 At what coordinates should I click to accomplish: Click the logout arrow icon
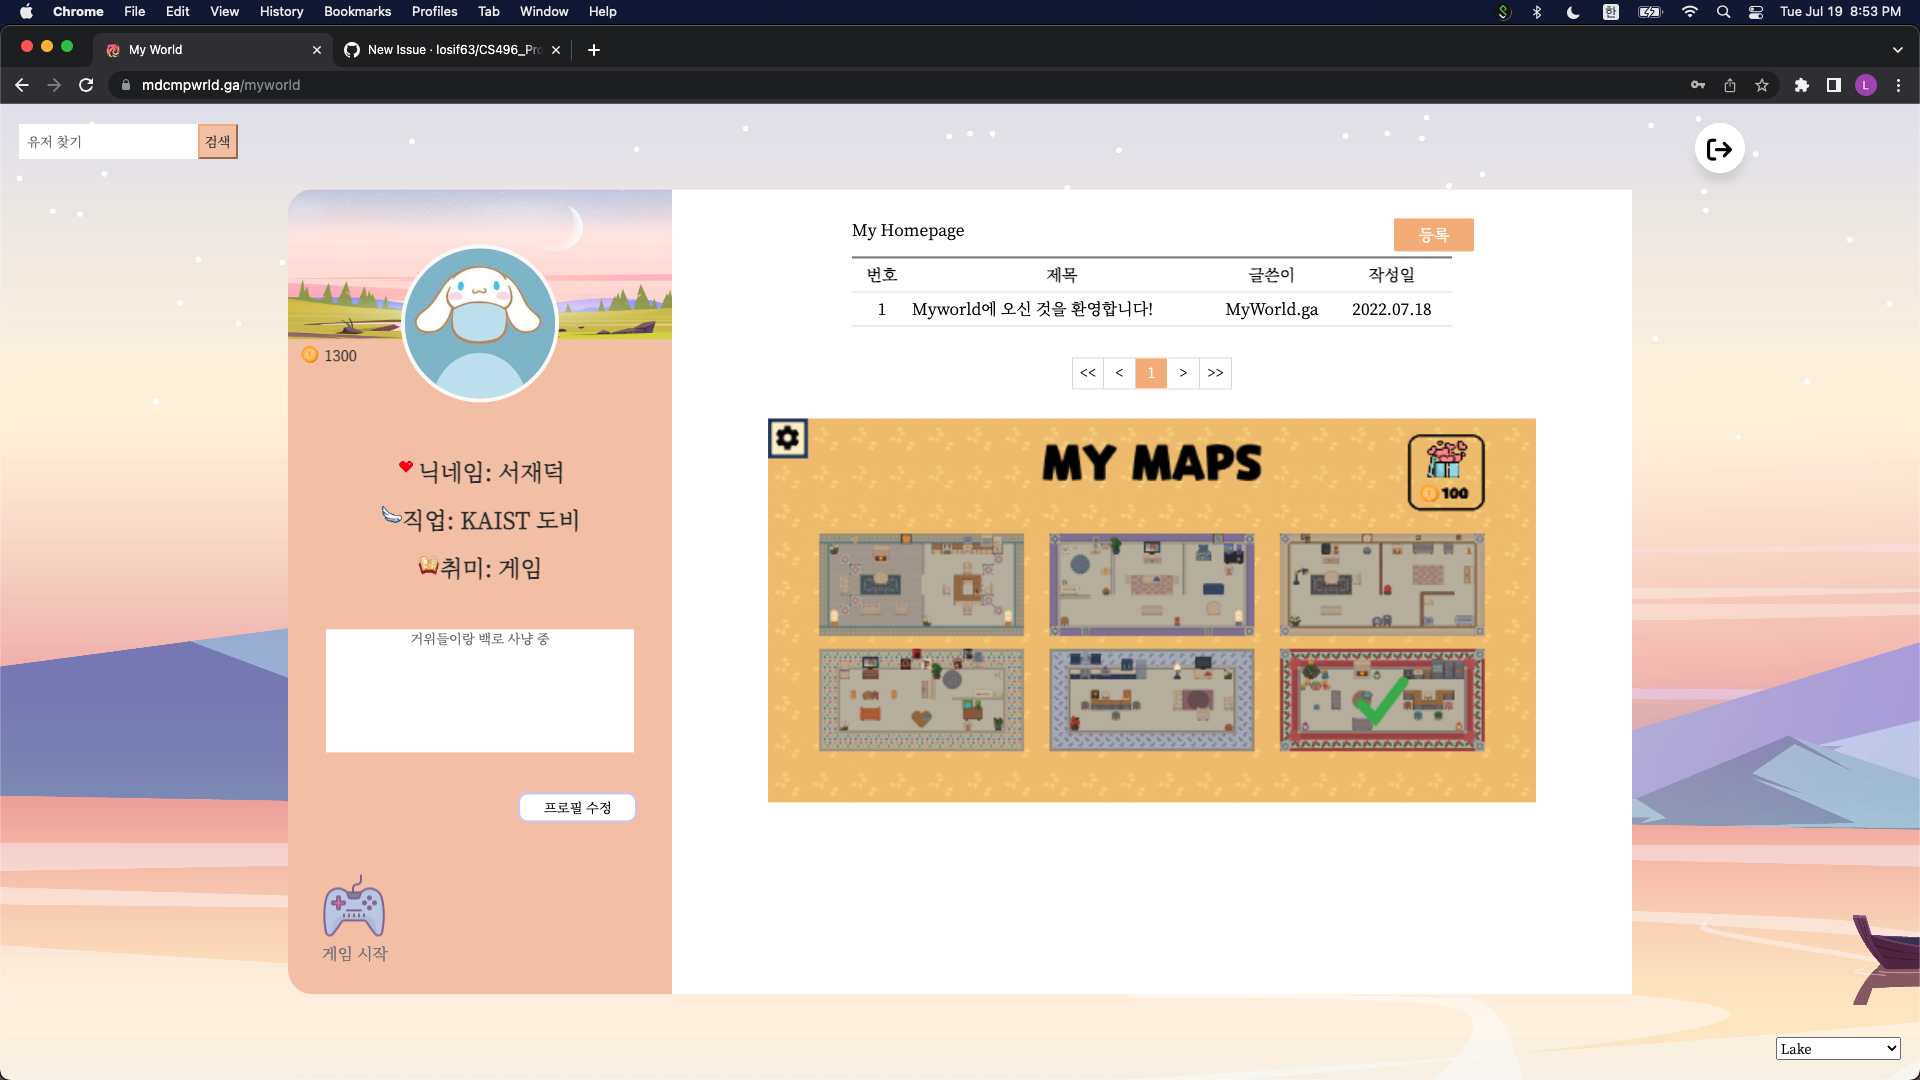click(x=1719, y=149)
